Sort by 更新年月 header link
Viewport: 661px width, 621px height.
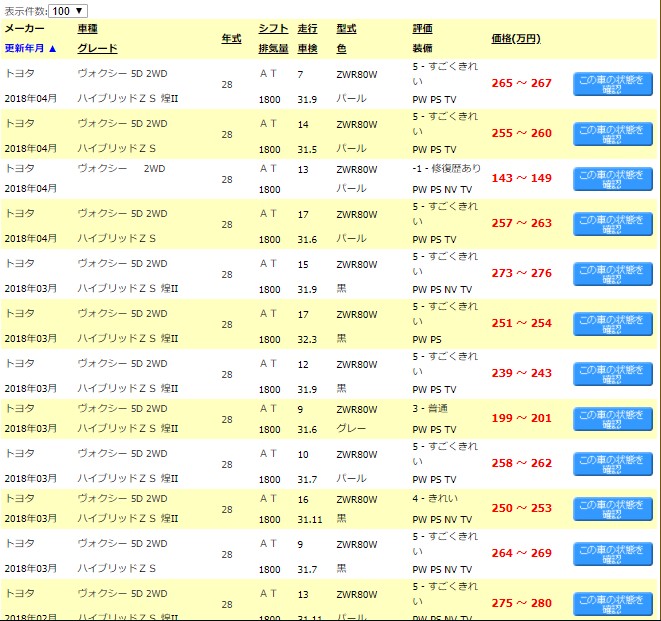[x=30, y=48]
